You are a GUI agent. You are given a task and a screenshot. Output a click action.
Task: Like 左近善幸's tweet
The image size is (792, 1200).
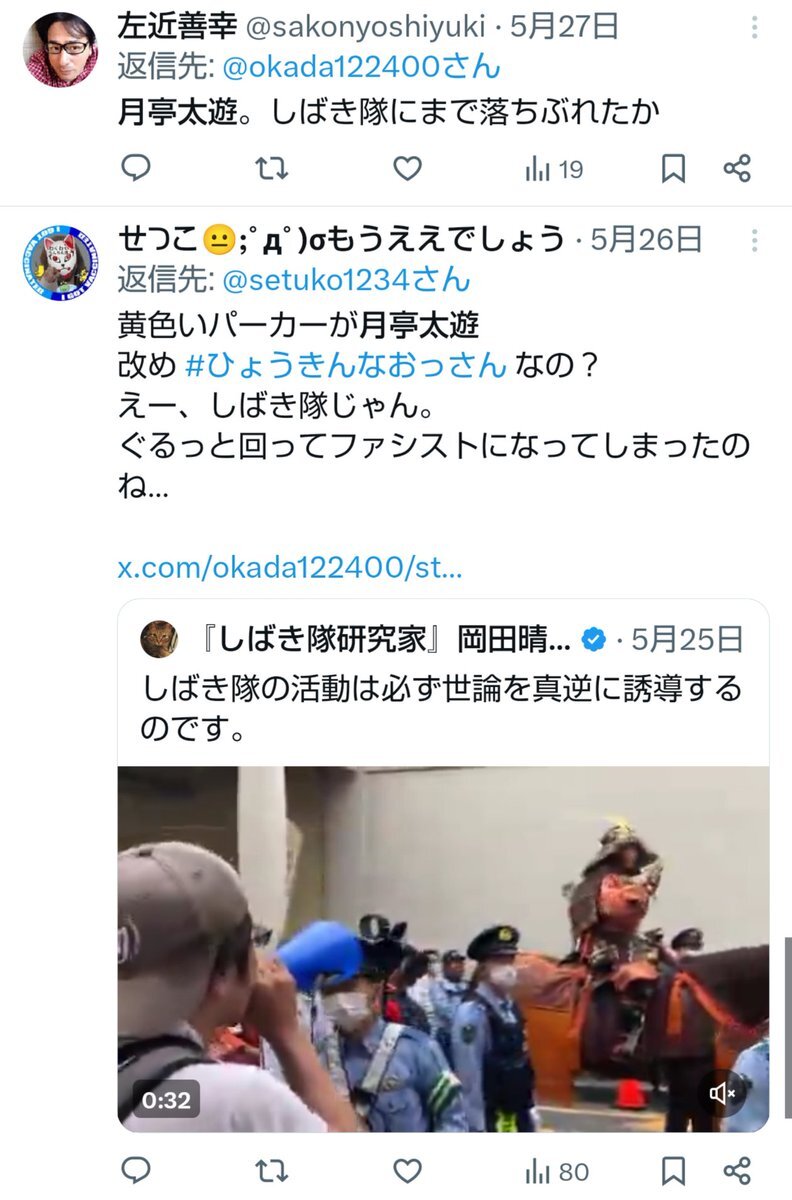point(406,169)
